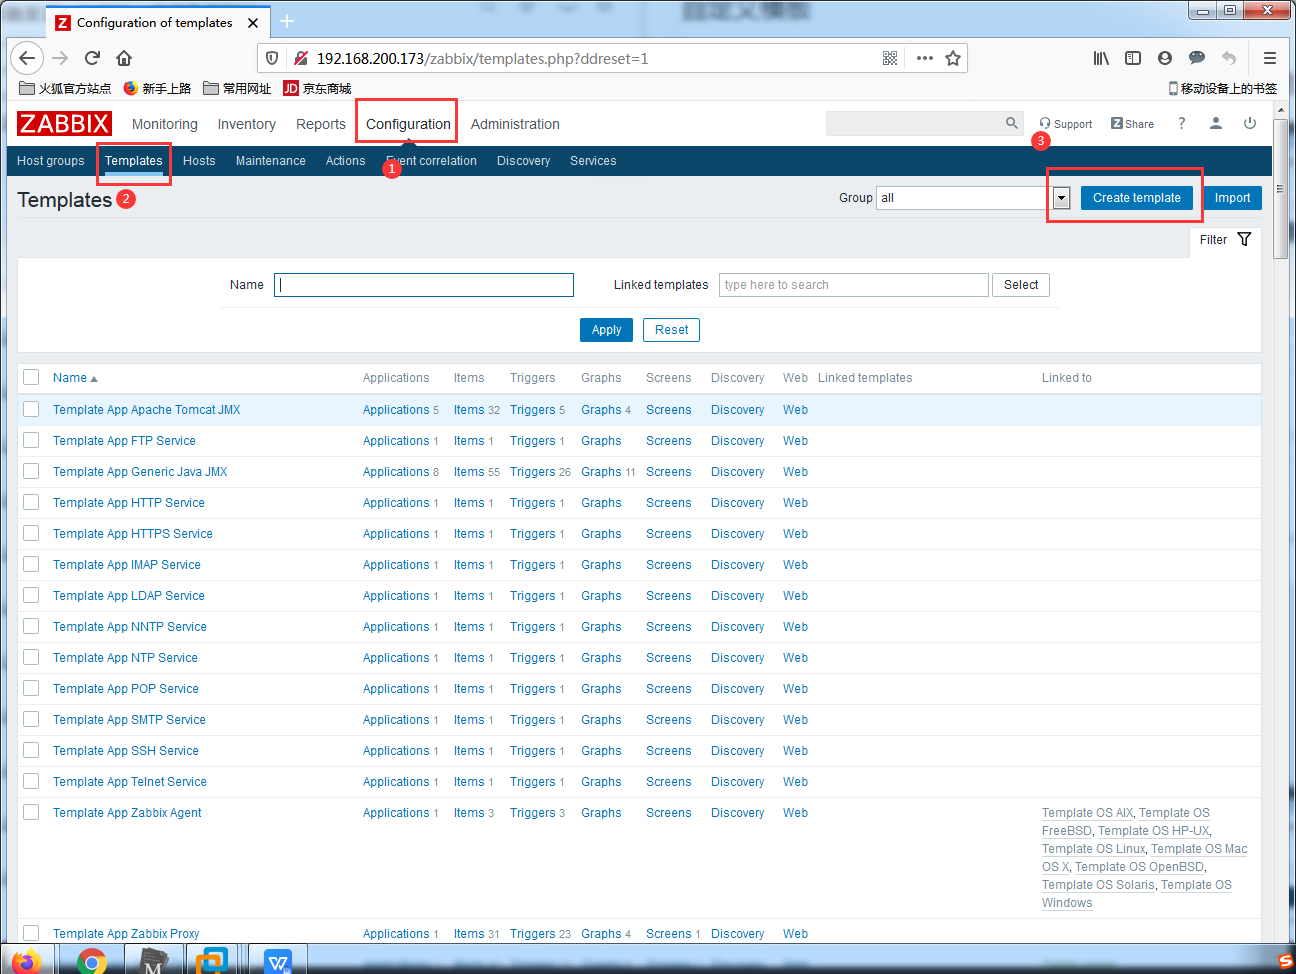This screenshot has width=1296, height=974.
Task: Open Zabbix user profile icon
Action: click(x=1216, y=123)
